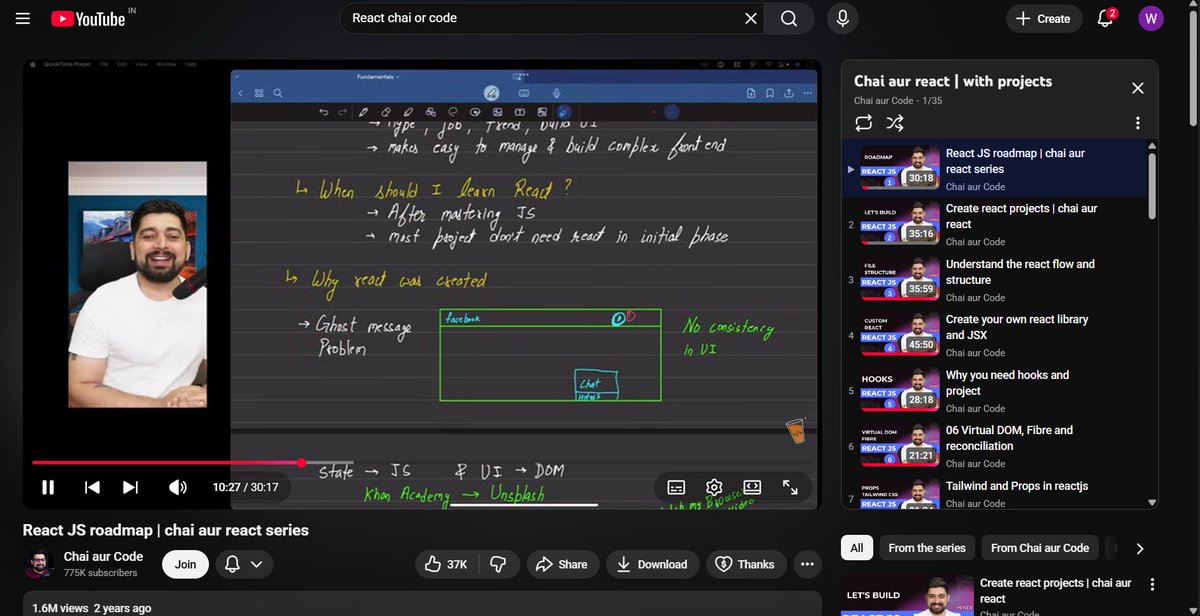This screenshot has width=1200, height=616.
Task: Clear the search box text
Action: (x=751, y=18)
